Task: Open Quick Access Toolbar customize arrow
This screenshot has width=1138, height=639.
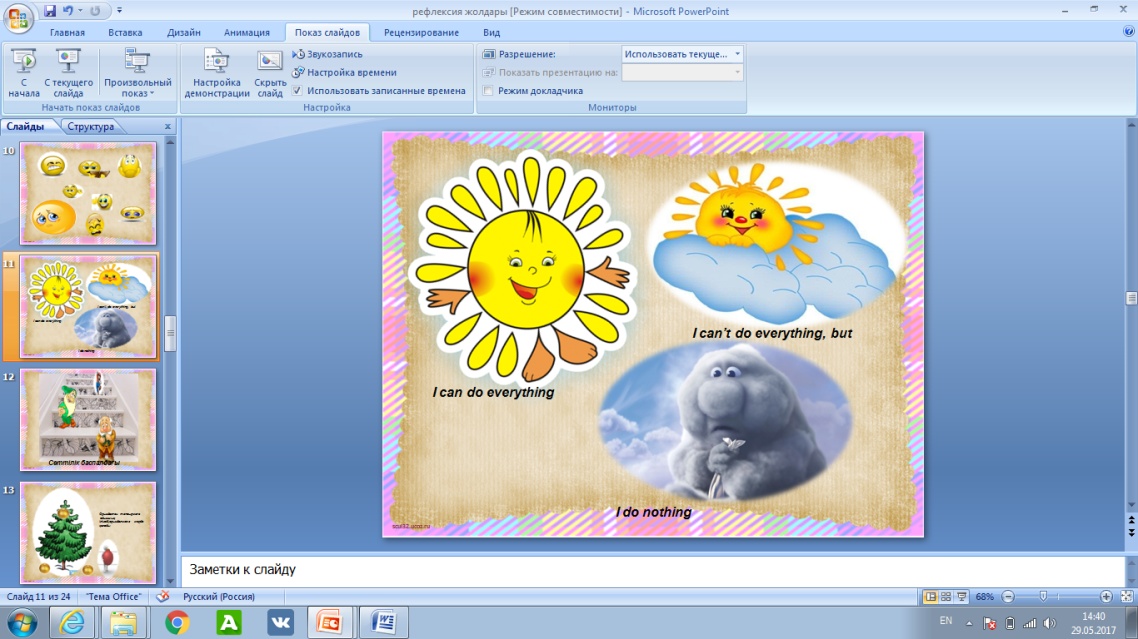Action: point(120,11)
